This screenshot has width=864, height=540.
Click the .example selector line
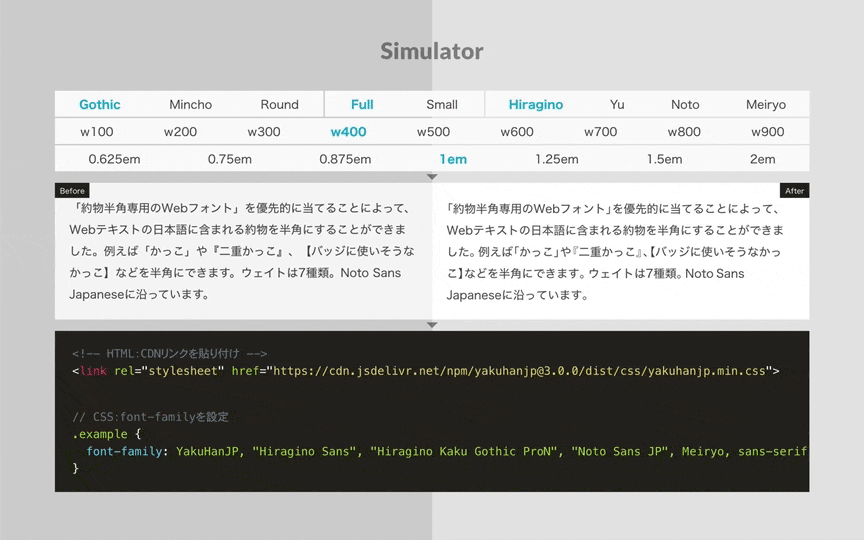pos(106,434)
